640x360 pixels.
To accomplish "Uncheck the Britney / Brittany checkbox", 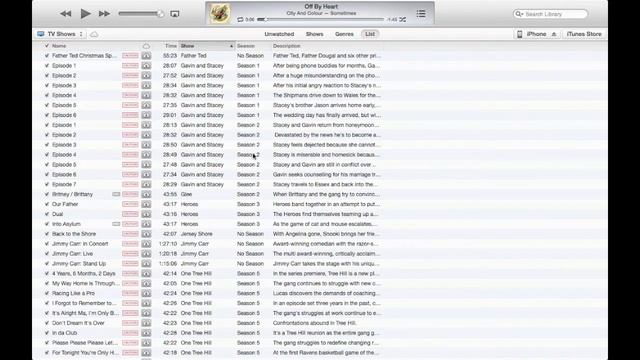I will tap(47, 194).
